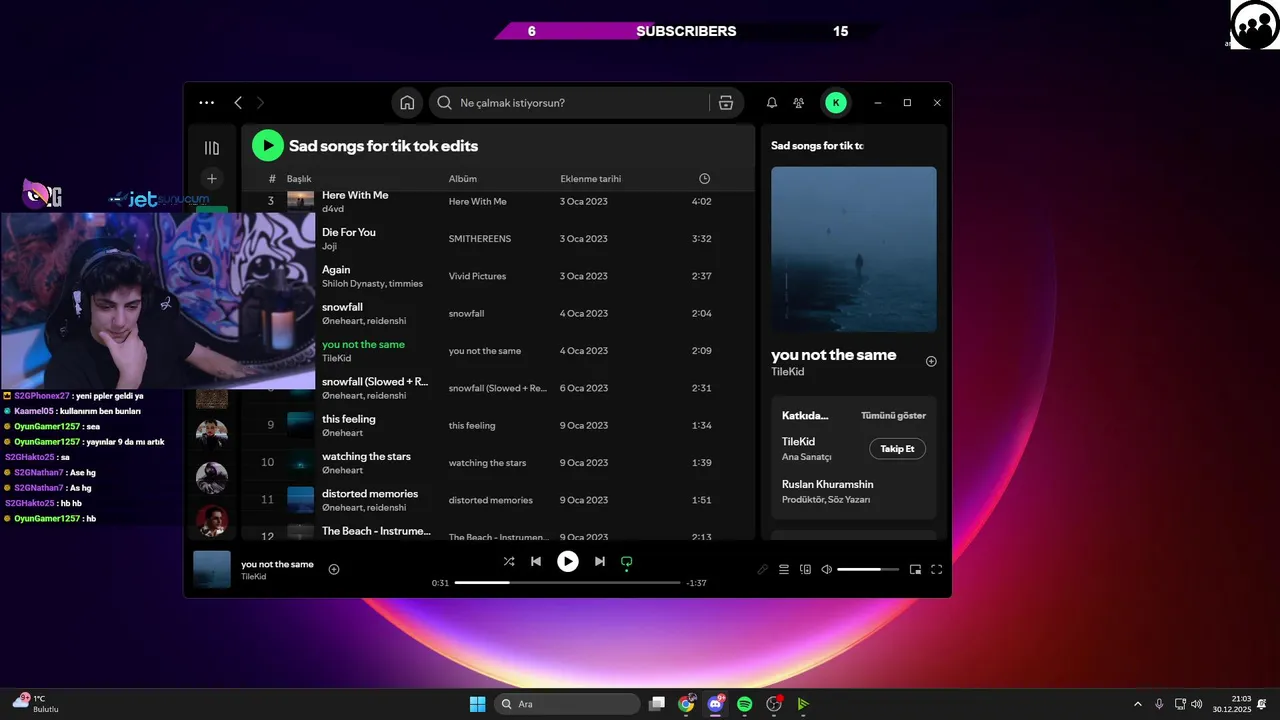Open the Spotify taskbar icon
This screenshot has width=1280, height=720.
coord(745,704)
